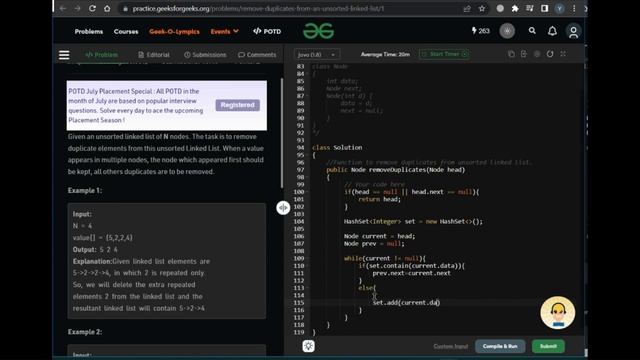Open the browser home page
This screenshot has width=640, height=360.
point(107,8)
